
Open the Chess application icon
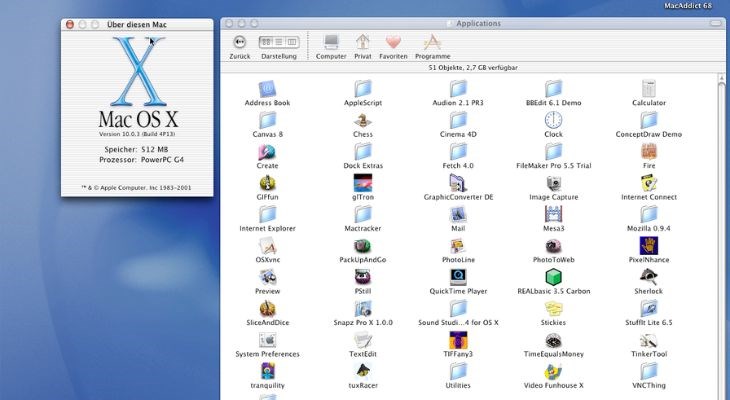point(363,120)
